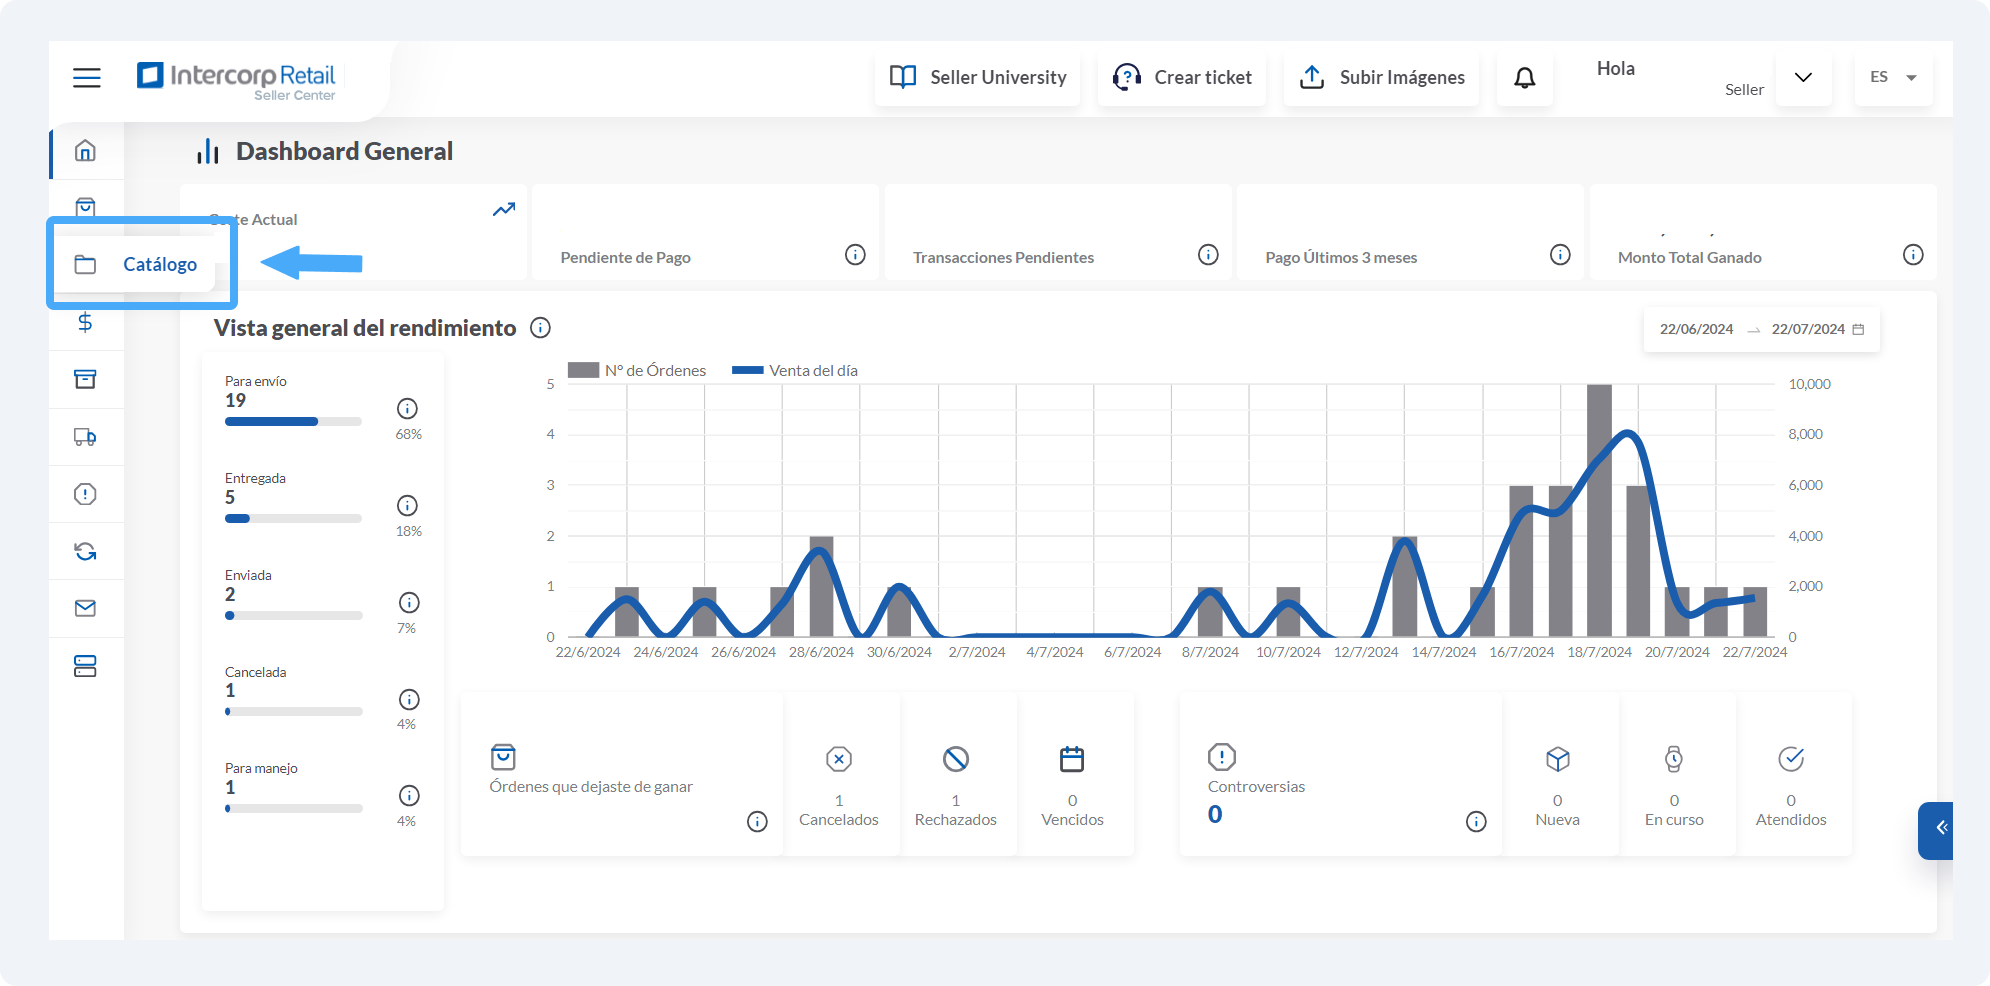This screenshot has height=986, width=1990.
Task: Open the refresh returns sidebar icon
Action: (x=85, y=551)
